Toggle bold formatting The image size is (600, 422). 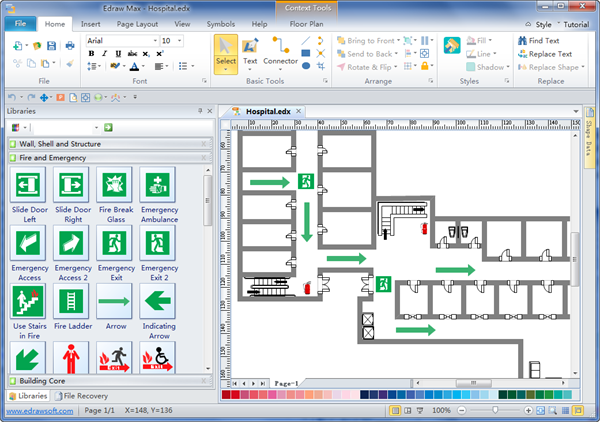(x=91, y=53)
